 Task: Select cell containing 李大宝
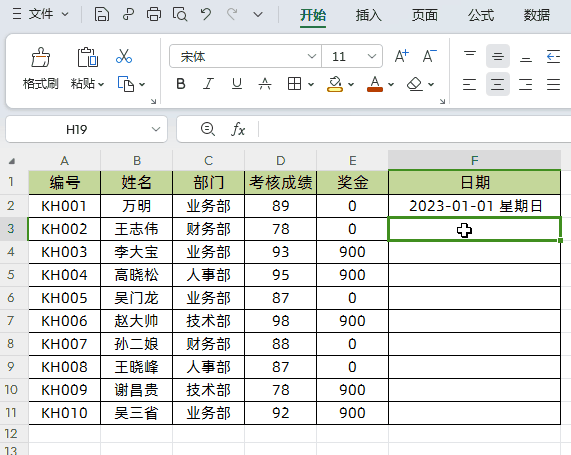(x=136, y=252)
